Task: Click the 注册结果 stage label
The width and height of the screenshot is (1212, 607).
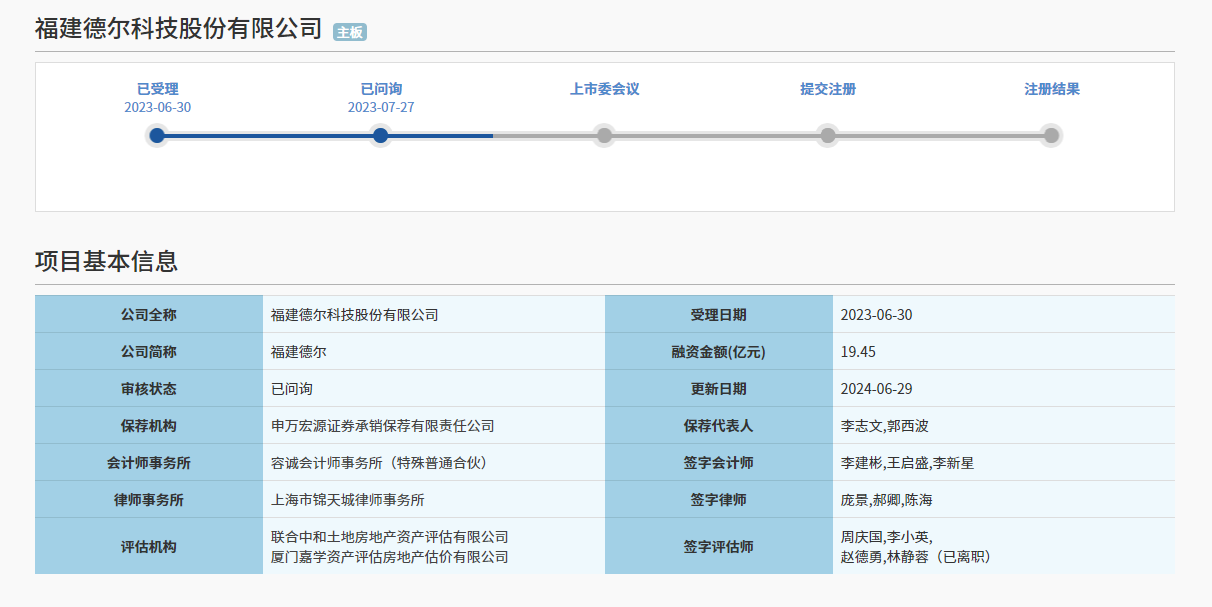Action: click(x=1051, y=89)
